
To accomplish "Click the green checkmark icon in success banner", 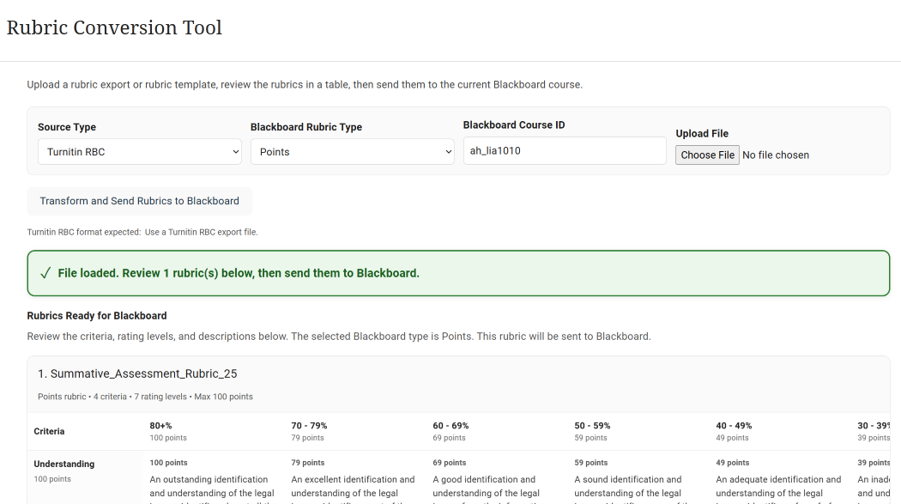I will click(45, 273).
